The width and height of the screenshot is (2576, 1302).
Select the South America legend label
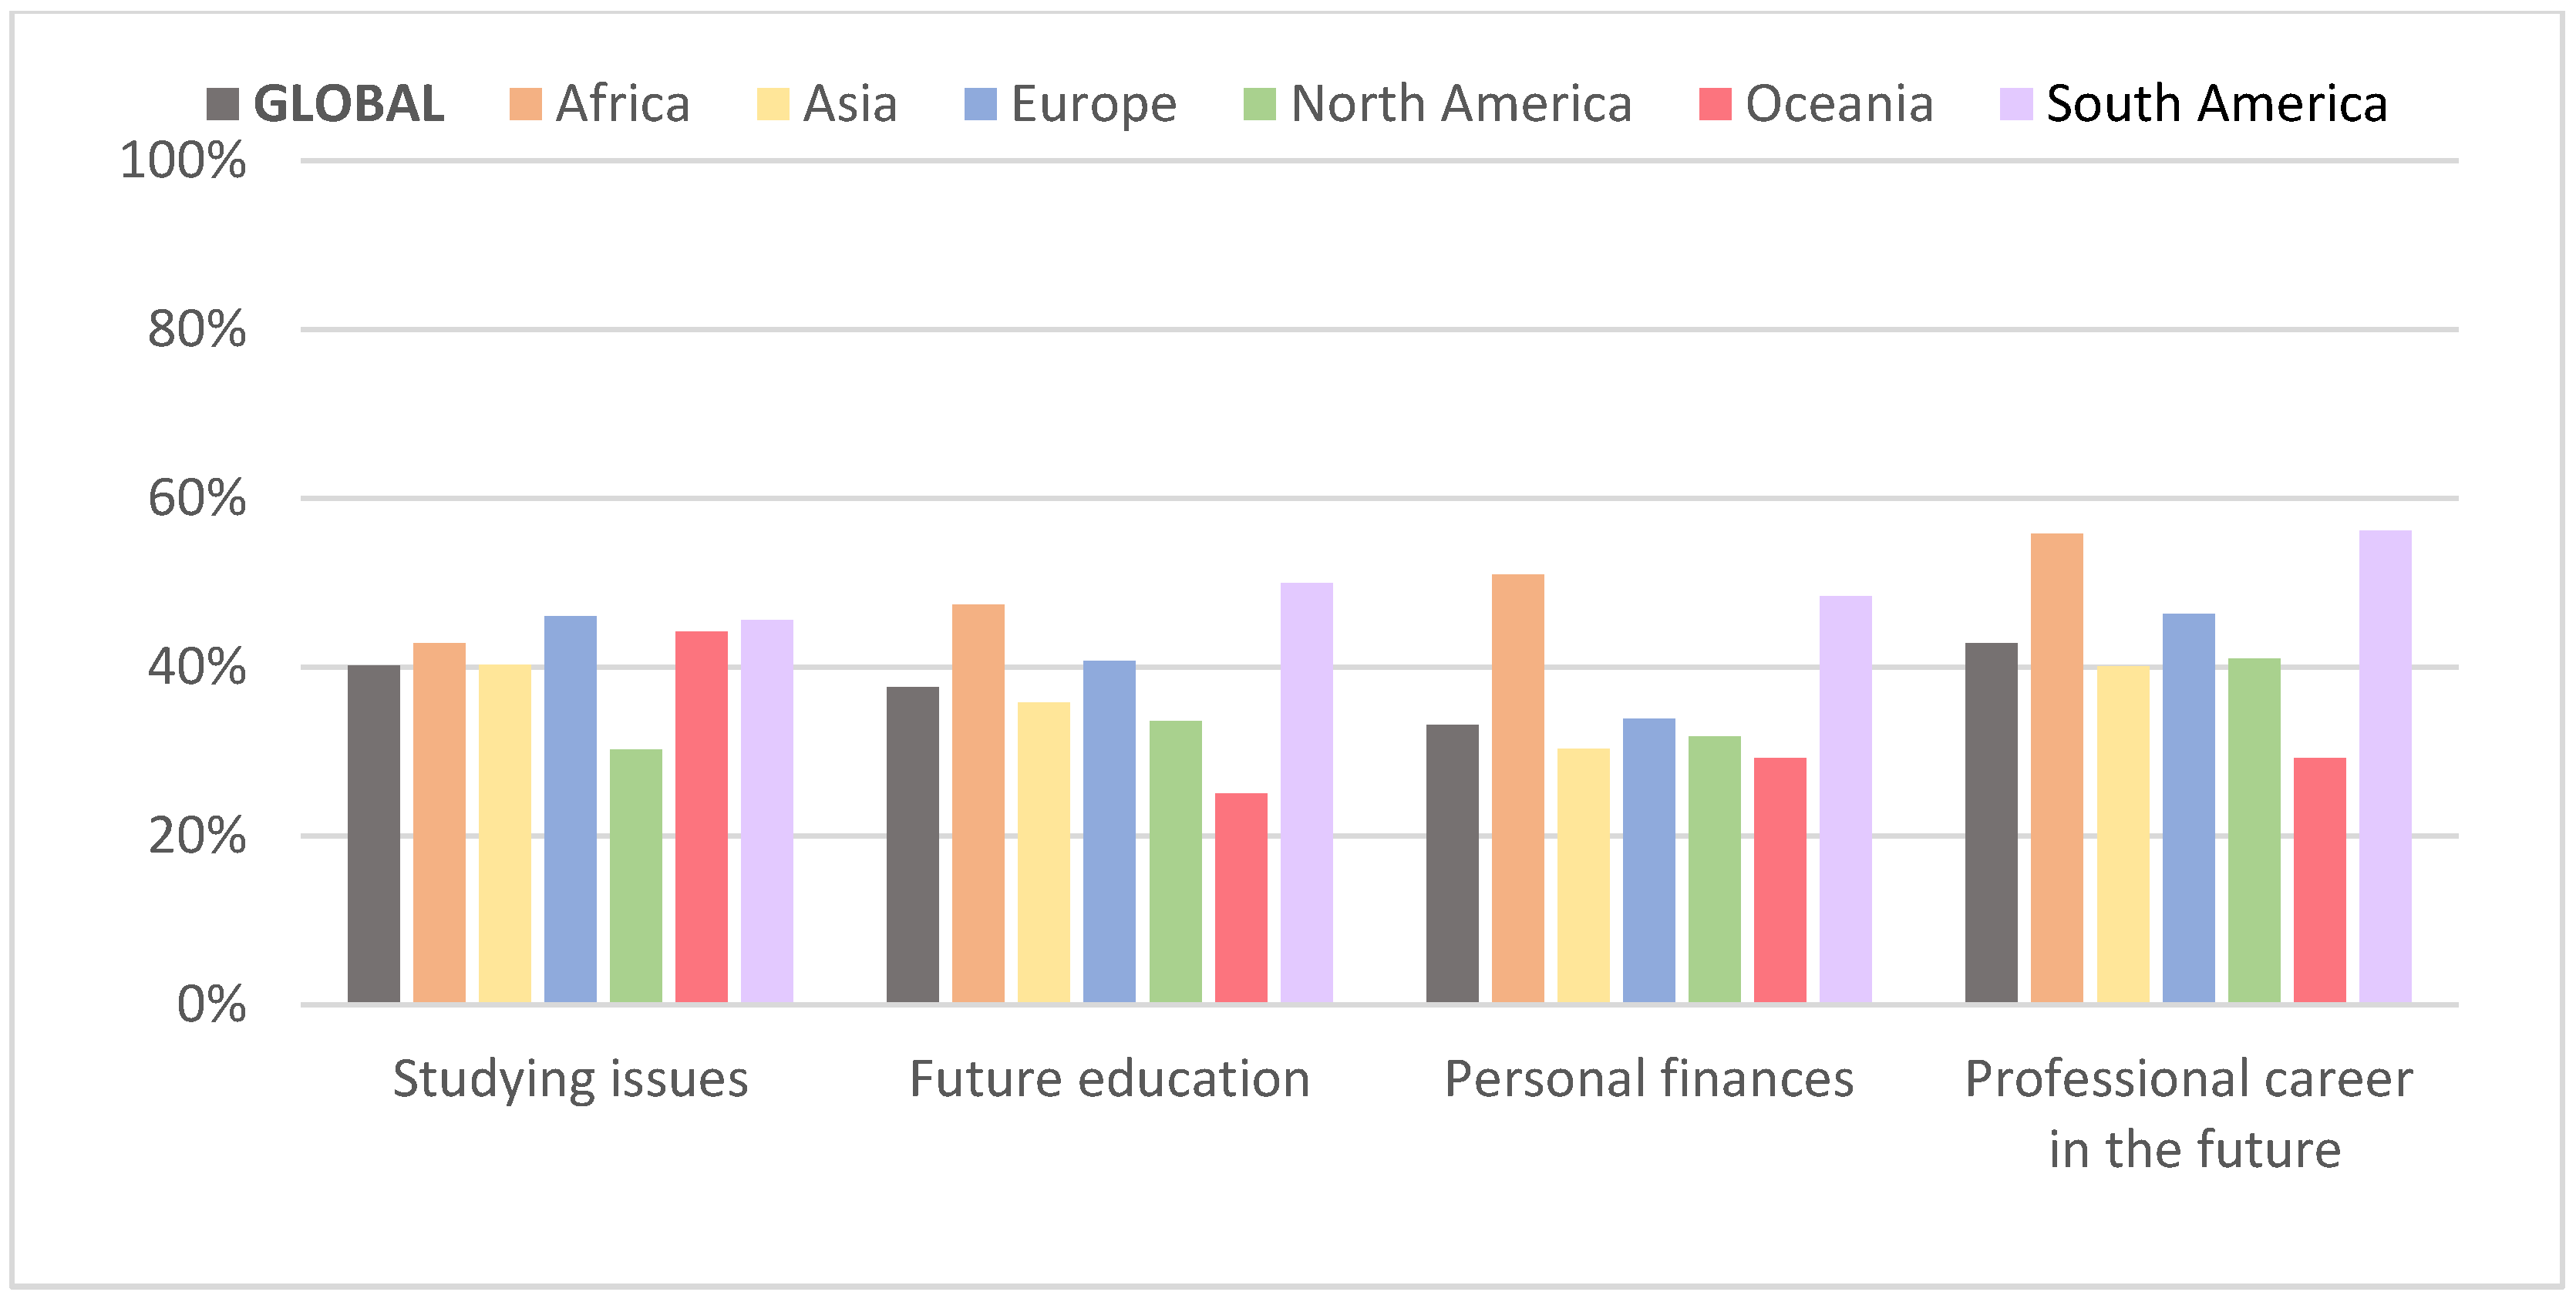coord(2217,104)
